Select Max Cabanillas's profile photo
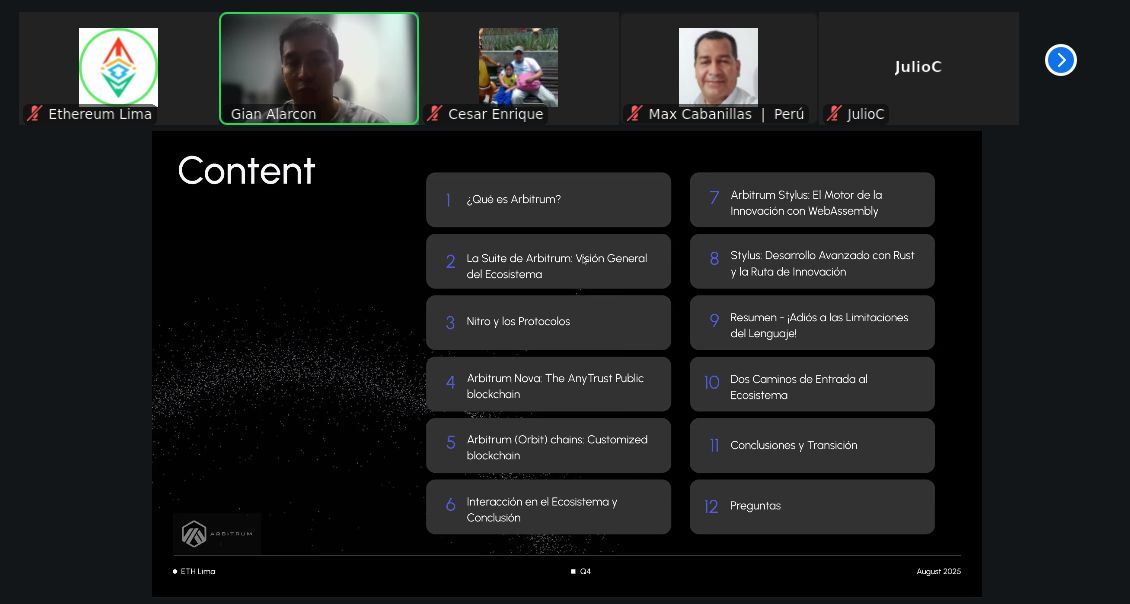Viewport: 1130px width, 604px height. pyautogui.click(x=718, y=67)
